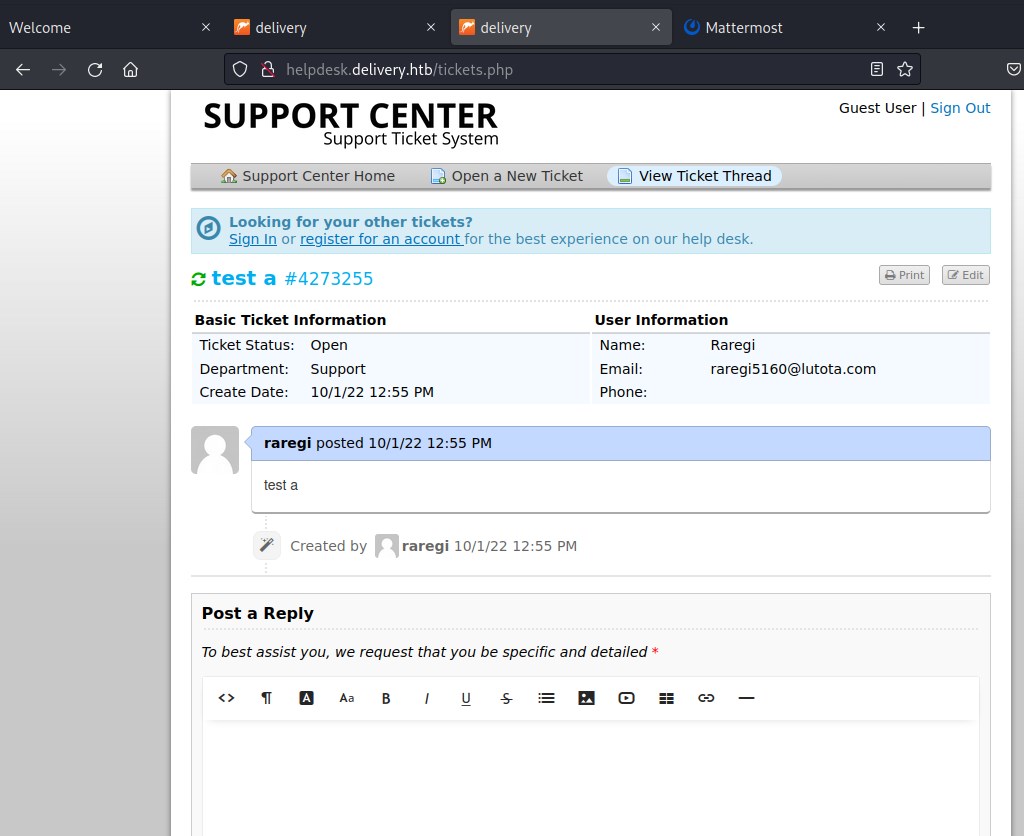The height and width of the screenshot is (836, 1024).
Task: Insert a horizontal line in the reply
Action: [x=746, y=698]
